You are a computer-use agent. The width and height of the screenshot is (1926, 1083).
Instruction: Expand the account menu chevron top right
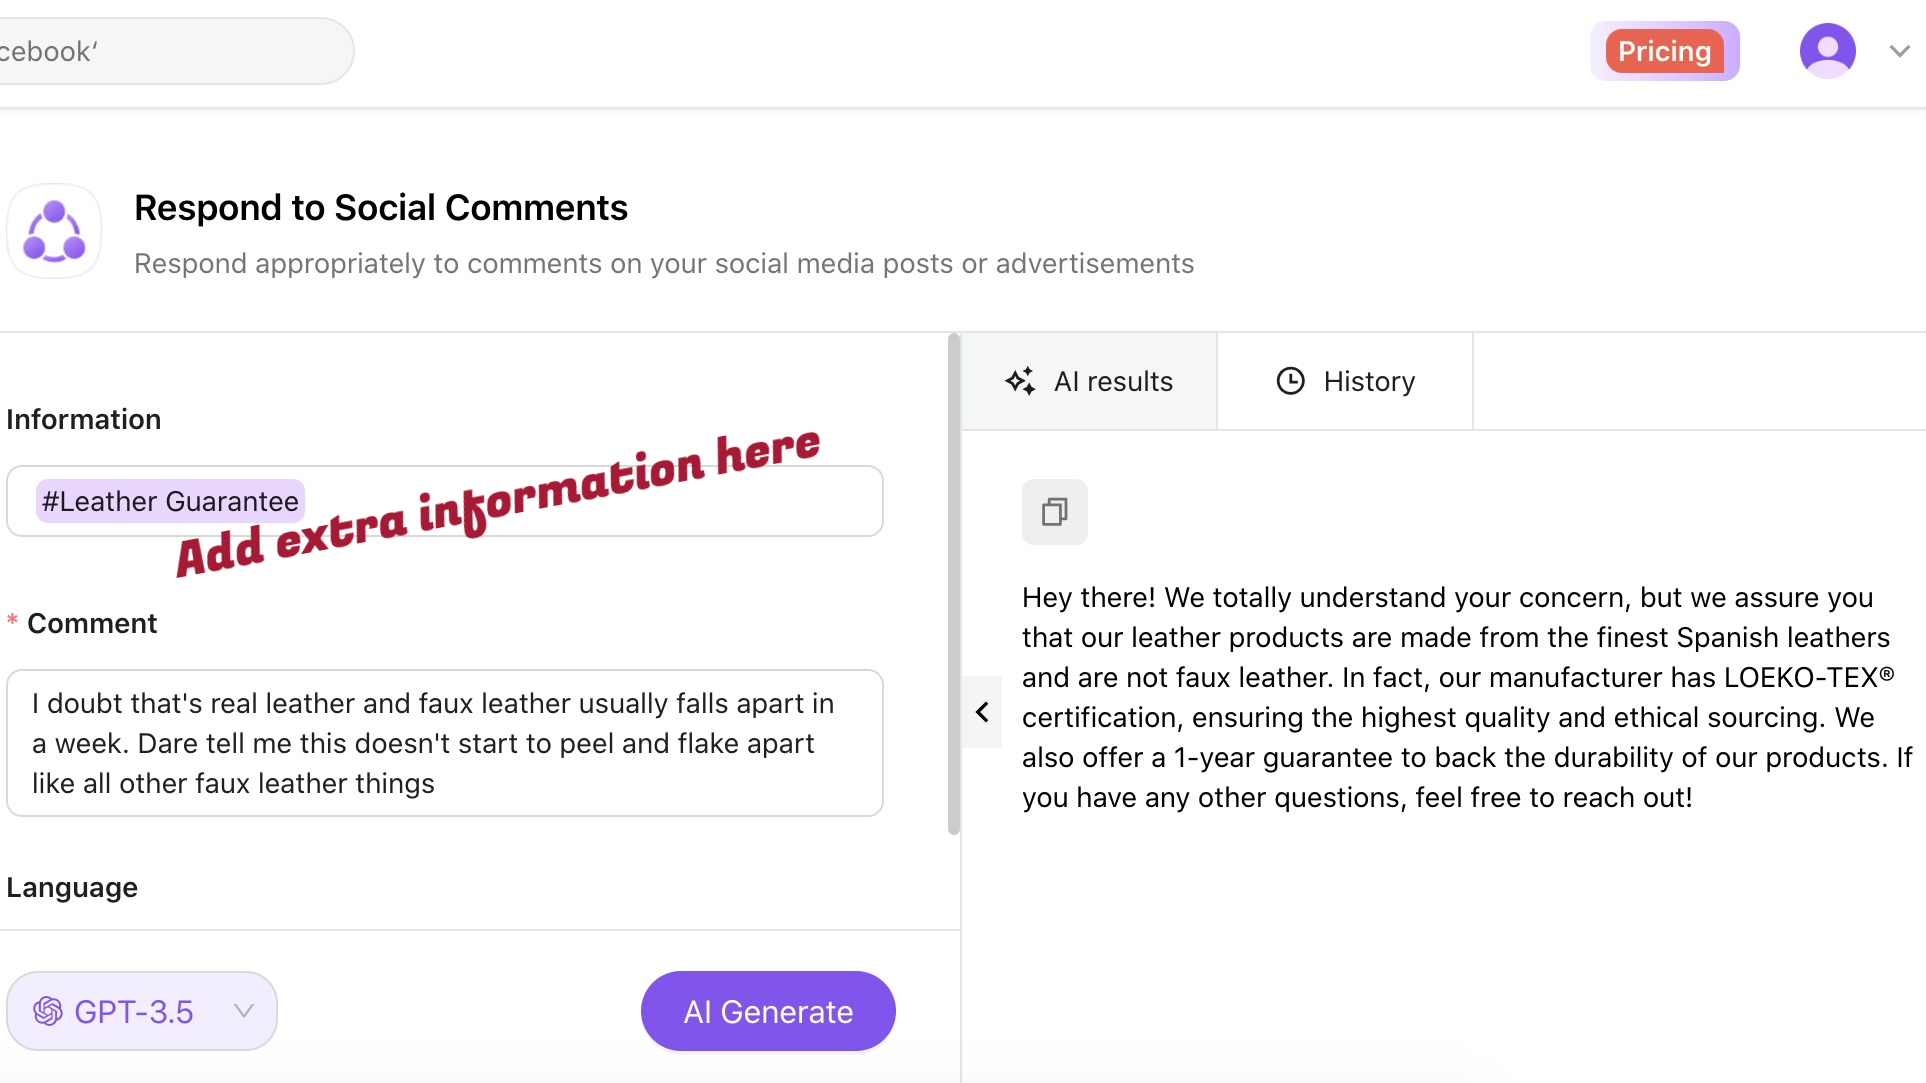coord(1899,50)
